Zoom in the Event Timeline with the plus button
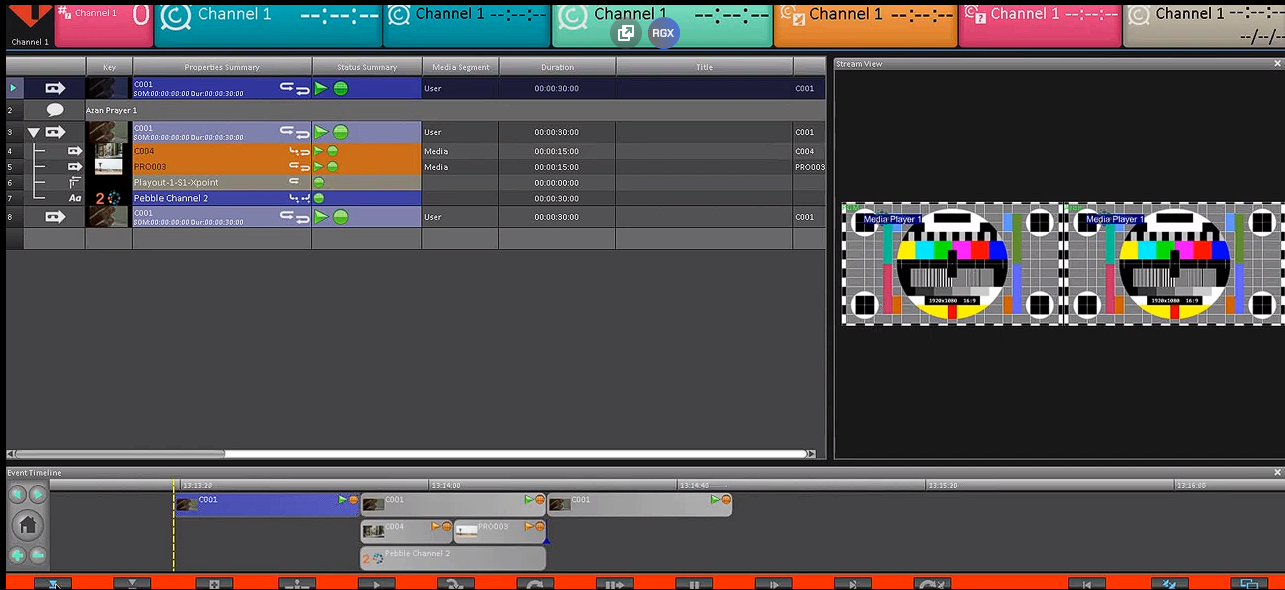1285x590 pixels. (x=18, y=555)
